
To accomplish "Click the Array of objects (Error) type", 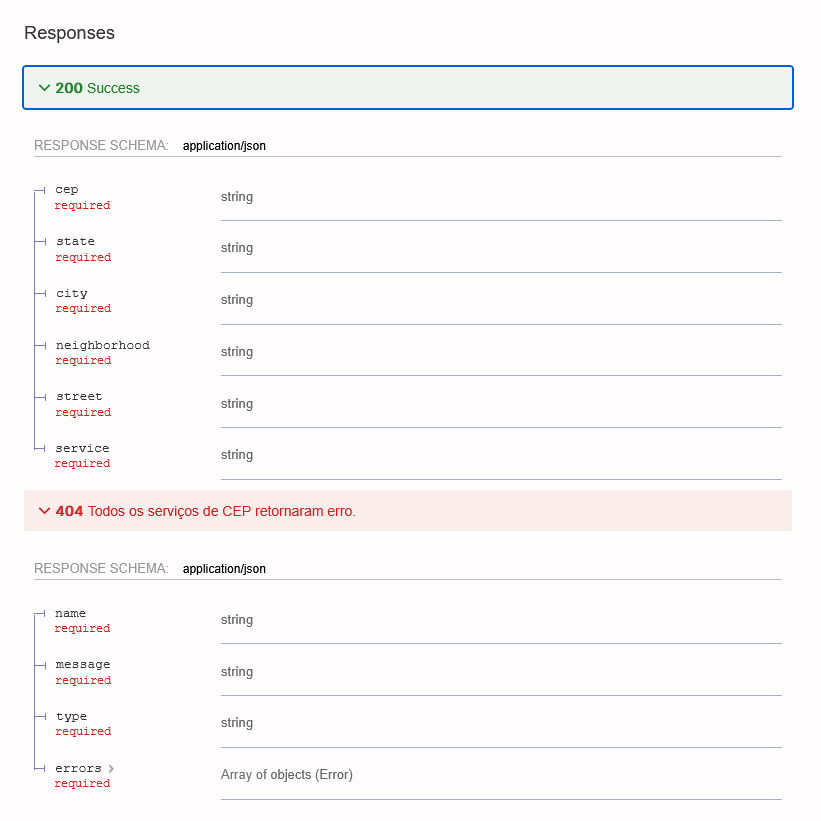I will (287, 775).
